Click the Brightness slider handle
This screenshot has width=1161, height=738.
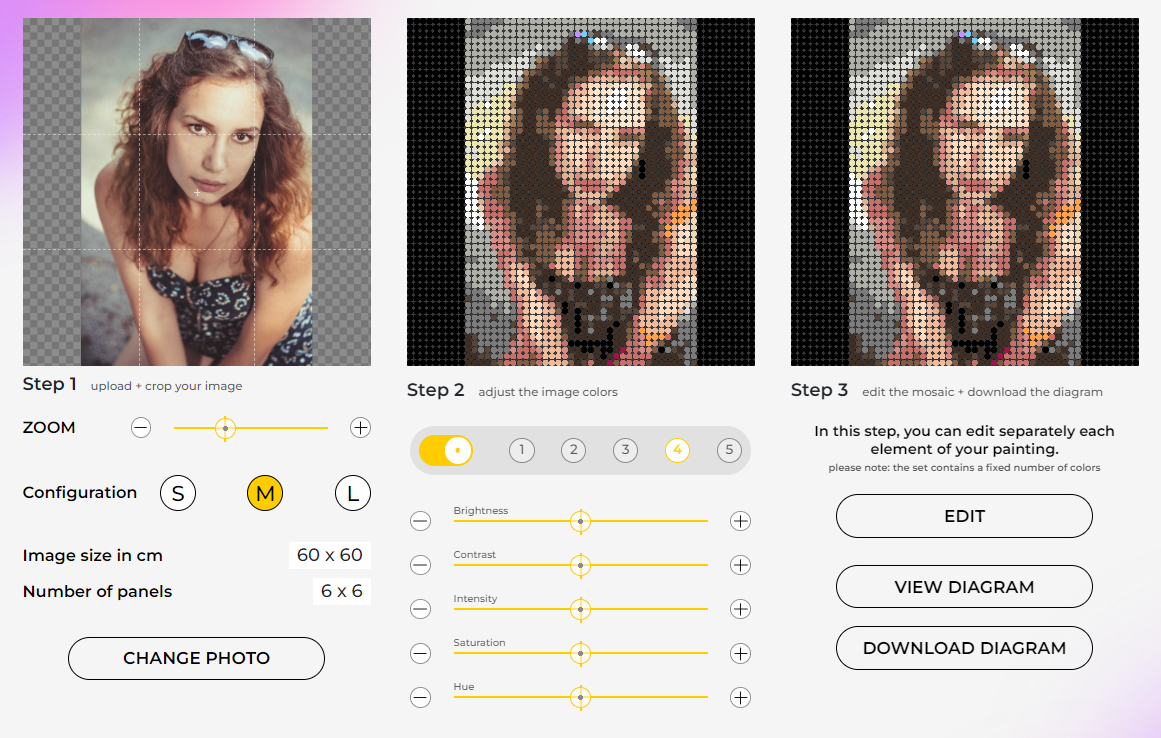(x=580, y=521)
